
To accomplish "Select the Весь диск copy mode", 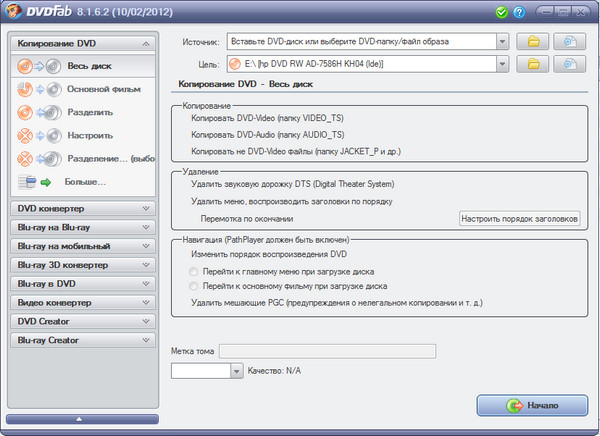I will [x=83, y=66].
